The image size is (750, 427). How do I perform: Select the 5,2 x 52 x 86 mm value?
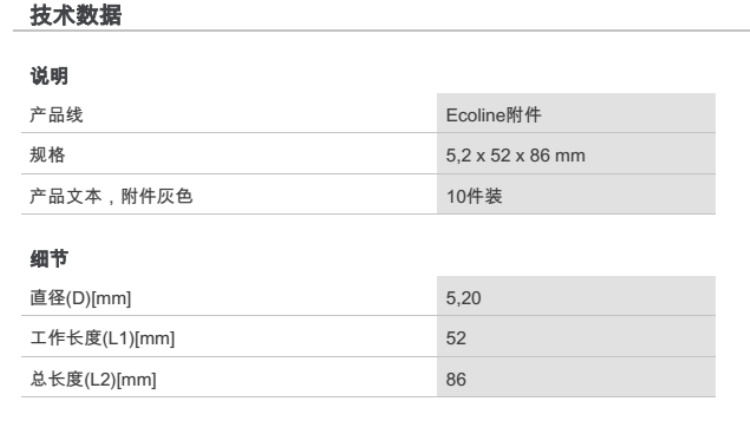point(515,156)
